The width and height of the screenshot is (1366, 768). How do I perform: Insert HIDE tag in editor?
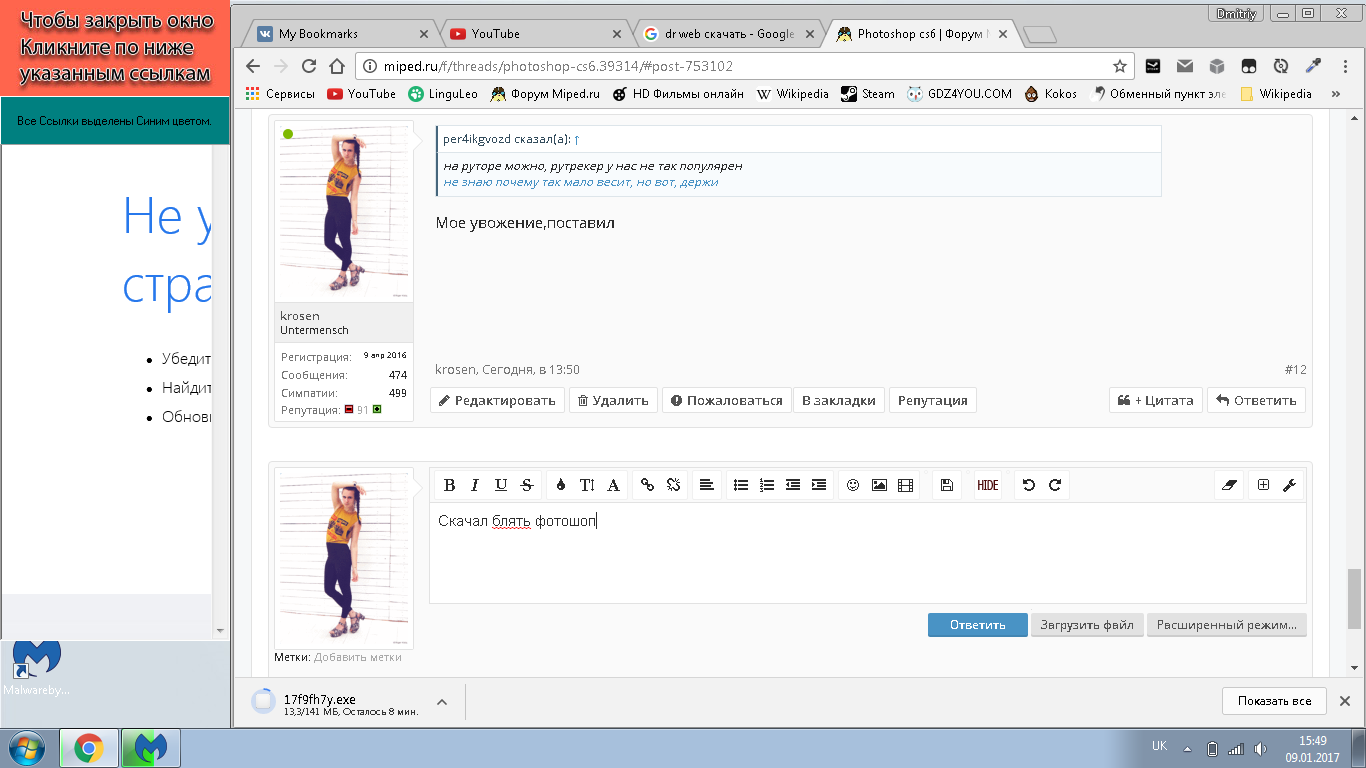(987, 485)
